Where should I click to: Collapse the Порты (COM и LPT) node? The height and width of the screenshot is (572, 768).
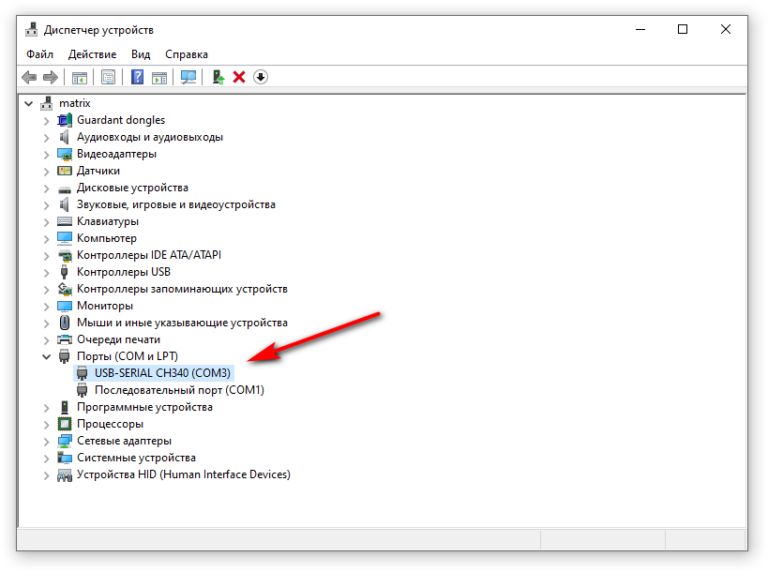[47, 357]
